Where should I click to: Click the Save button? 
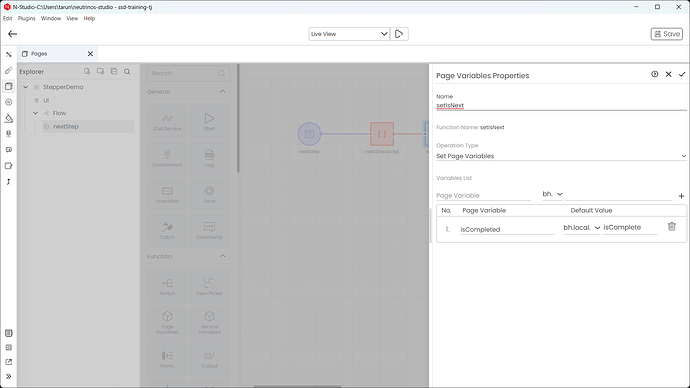pos(667,34)
